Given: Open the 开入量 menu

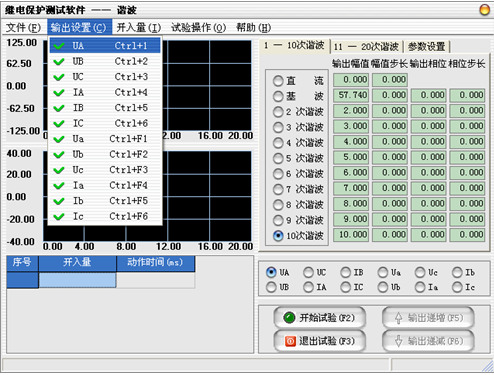Looking at the screenshot, I should (x=139, y=27).
